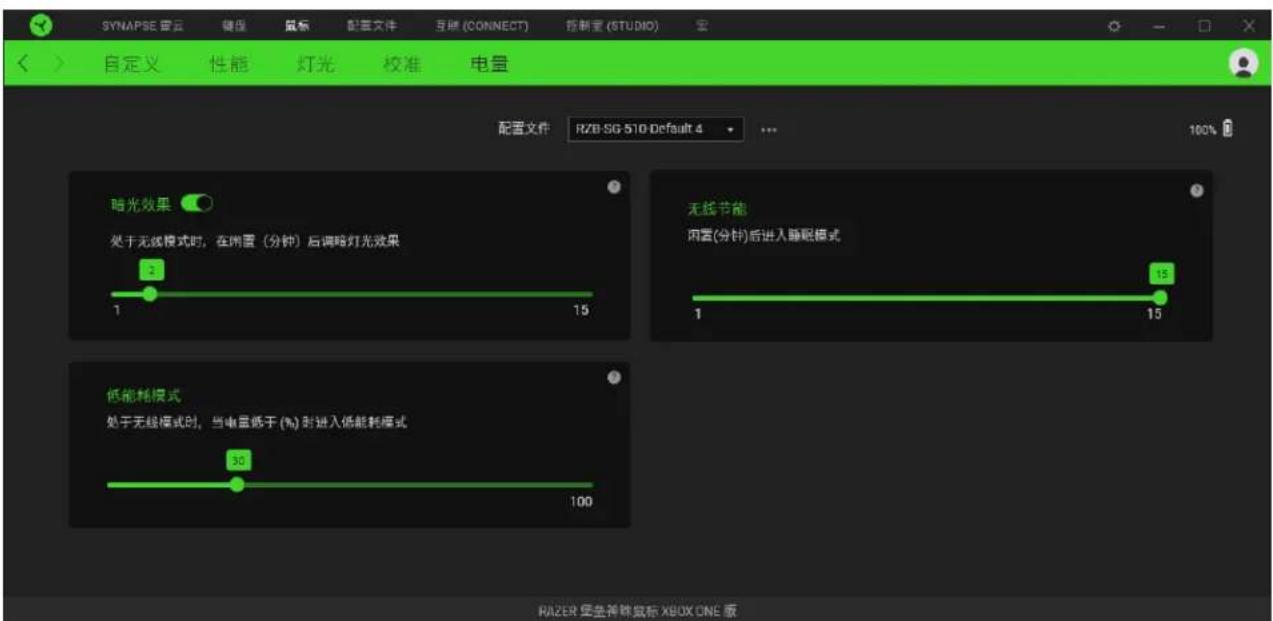The height and width of the screenshot is (621, 1273).
Task: Select the 鼠标 top tab
Action: click(x=296, y=26)
